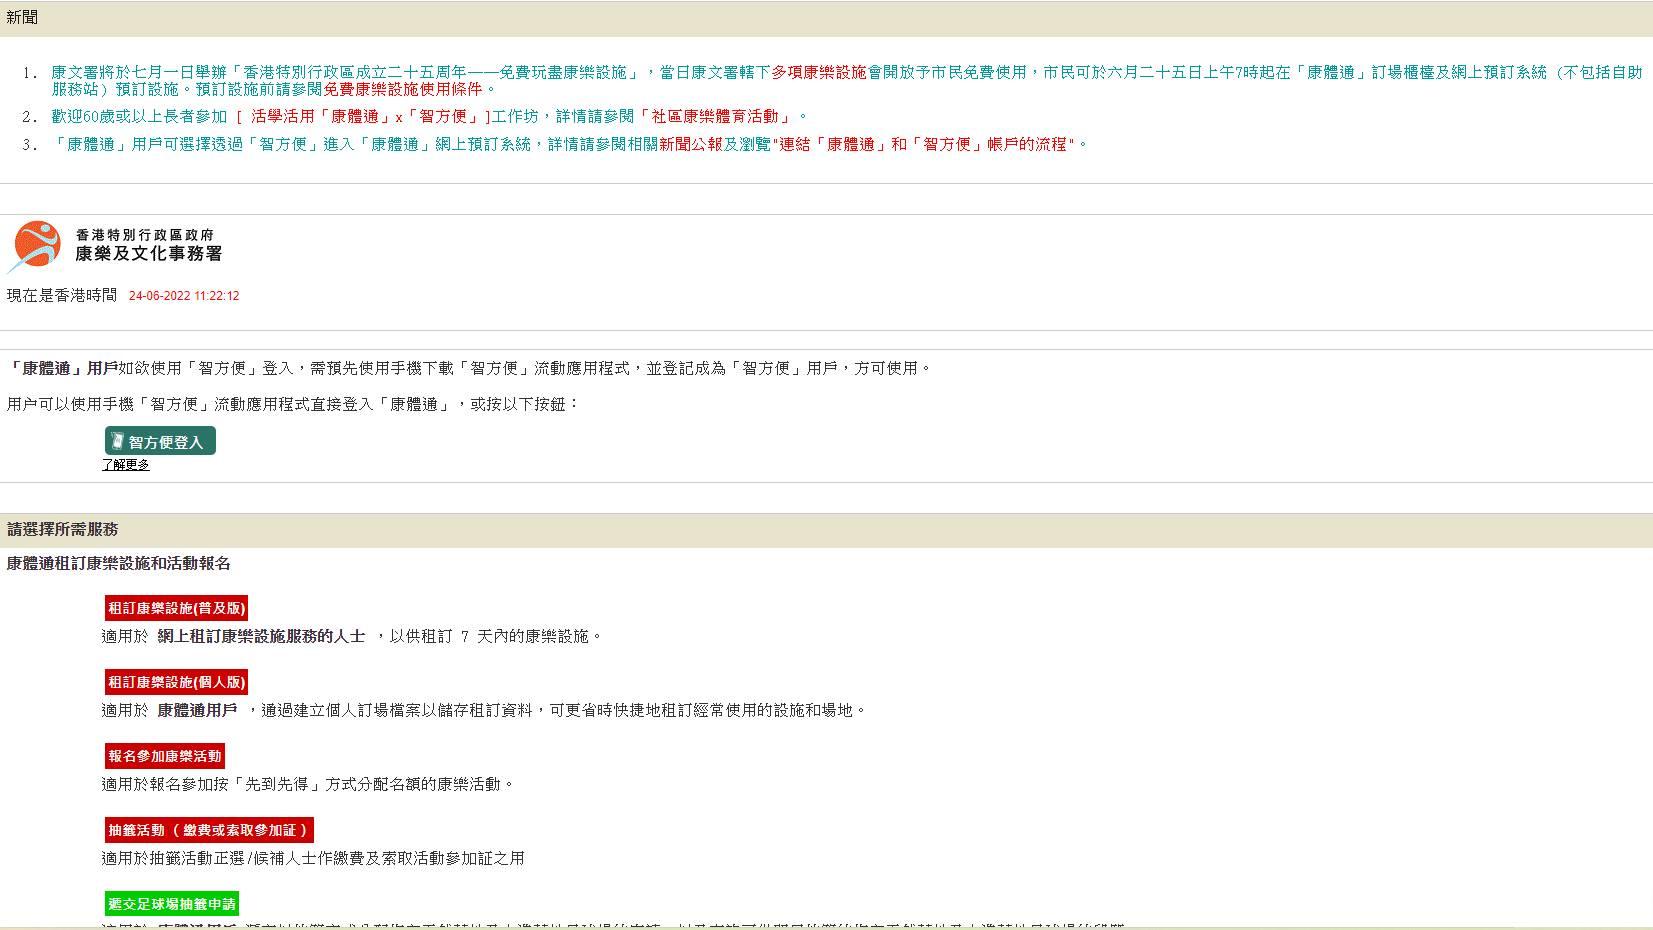Viewport: 1653px width, 930px height.
Task: Open the 了解更多 link
Action: click(x=126, y=465)
